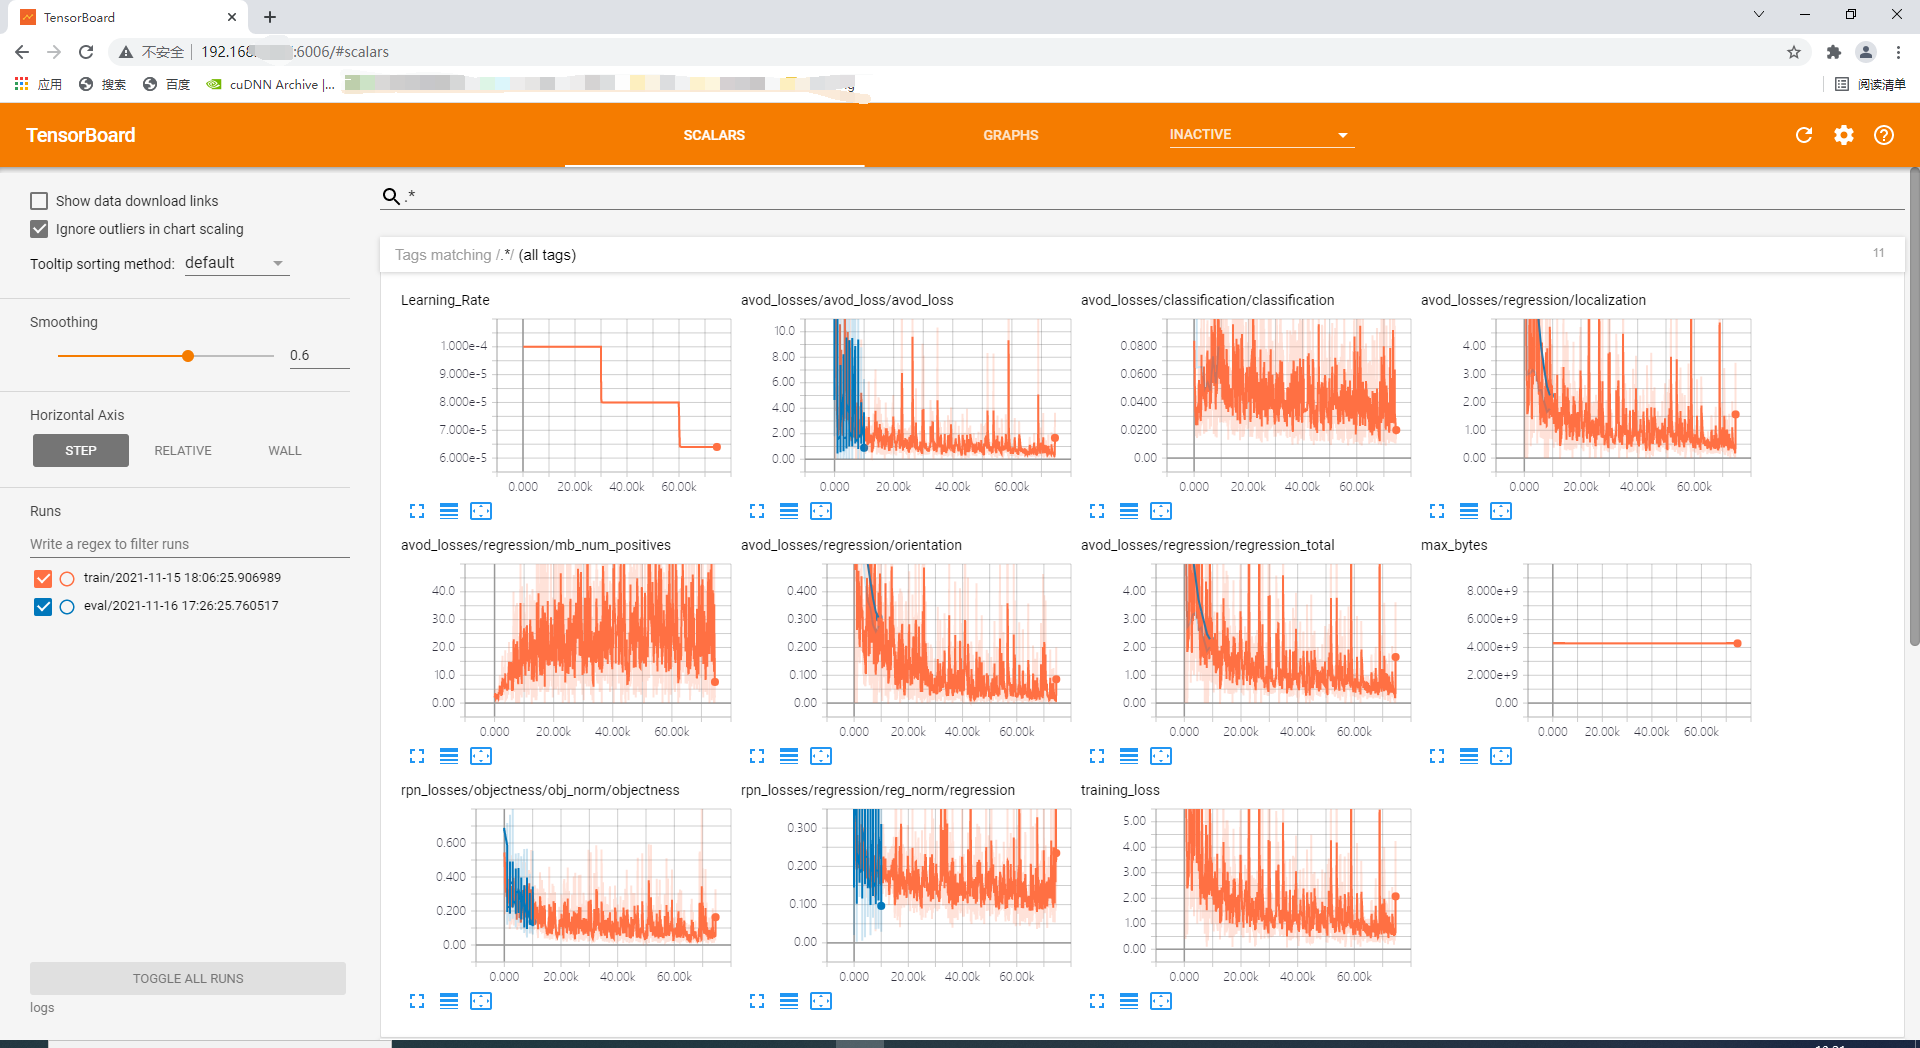Fit domain to data on orientation chart

click(821, 756)
